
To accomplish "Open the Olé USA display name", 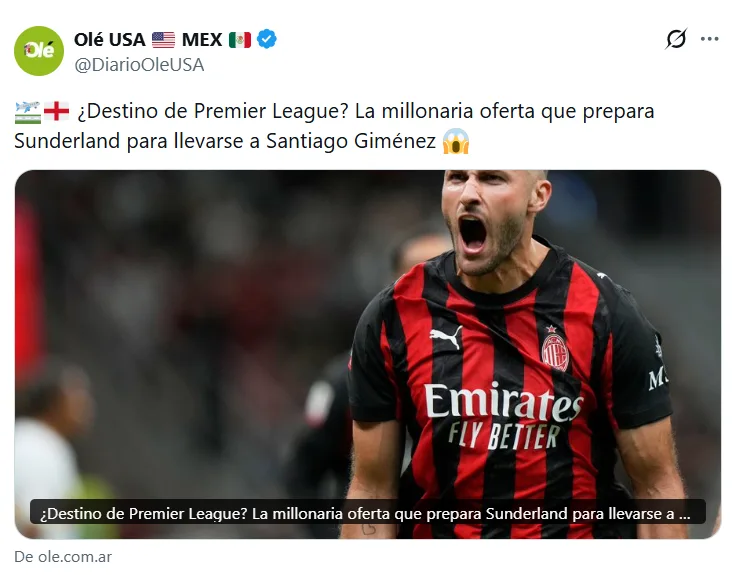I will pyautogui.click(x=110, y=40).
